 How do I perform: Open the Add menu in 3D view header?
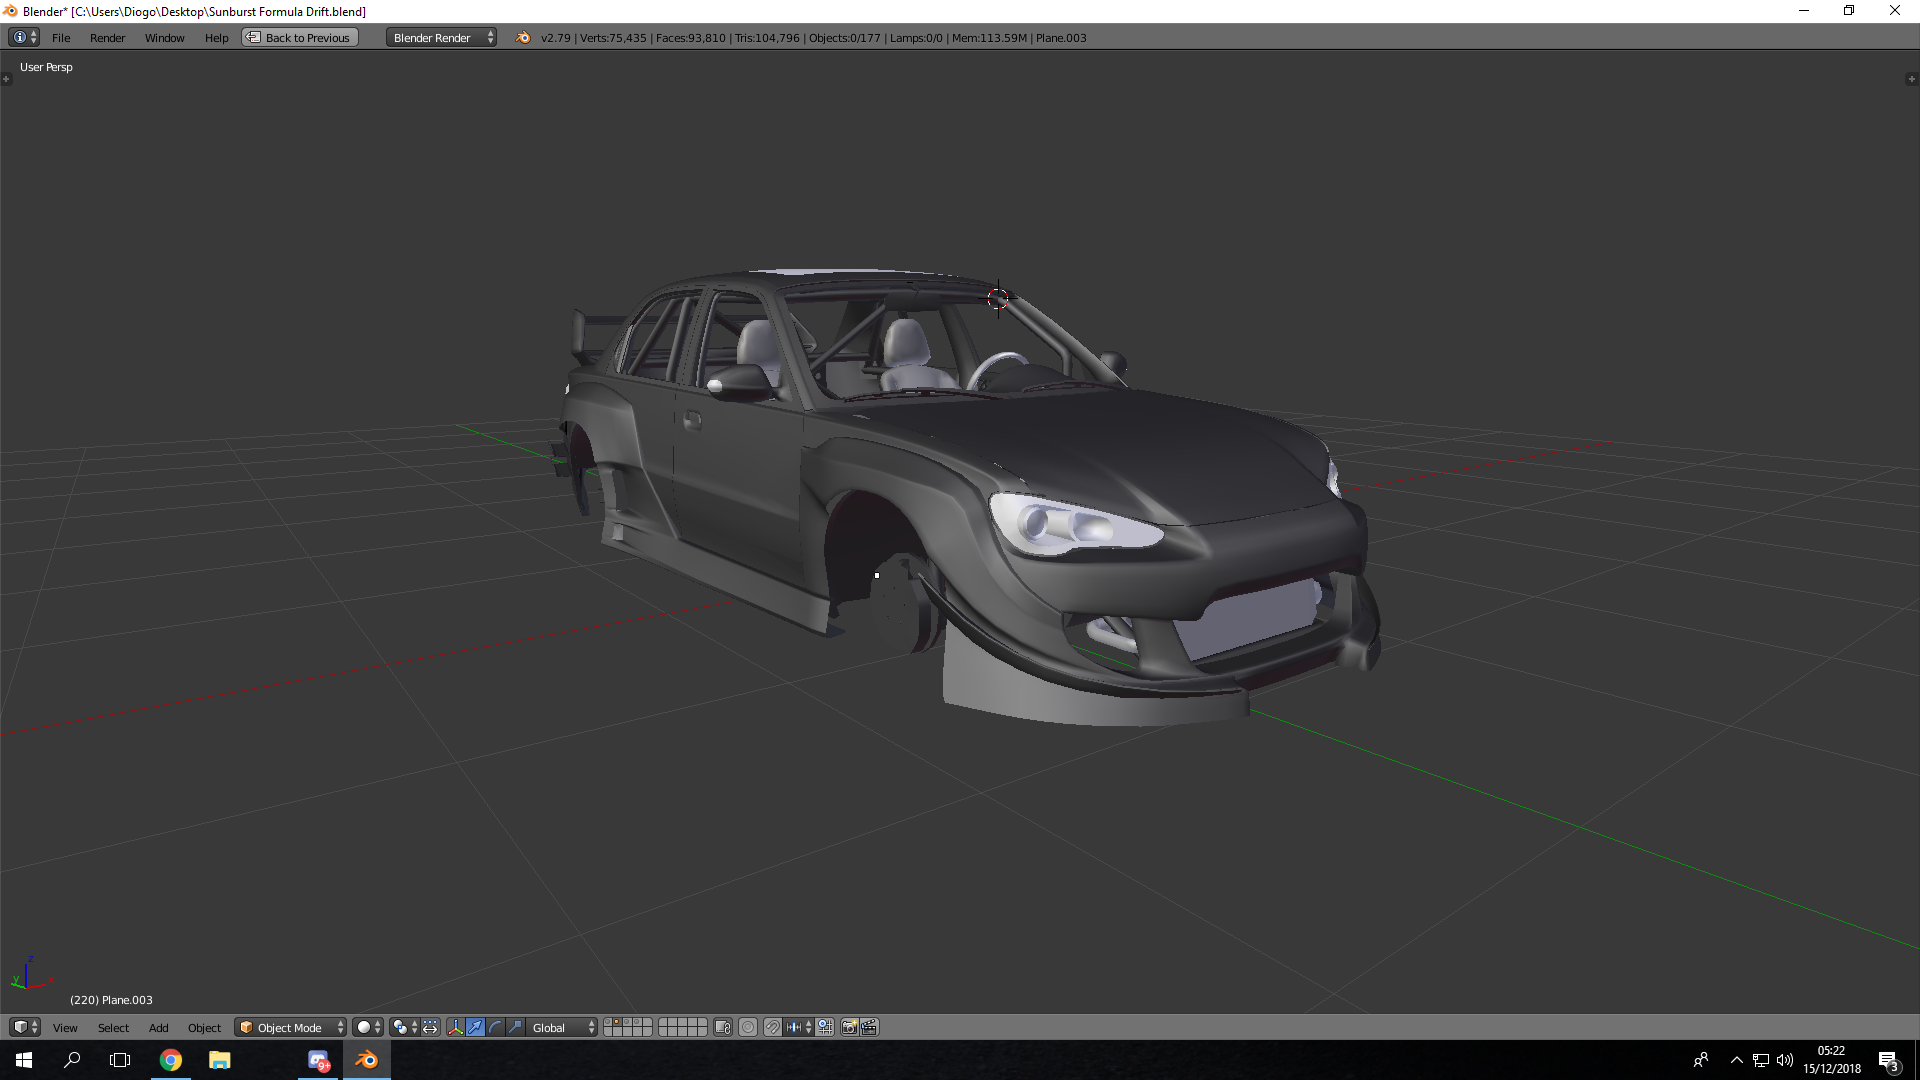[158, 1027]
